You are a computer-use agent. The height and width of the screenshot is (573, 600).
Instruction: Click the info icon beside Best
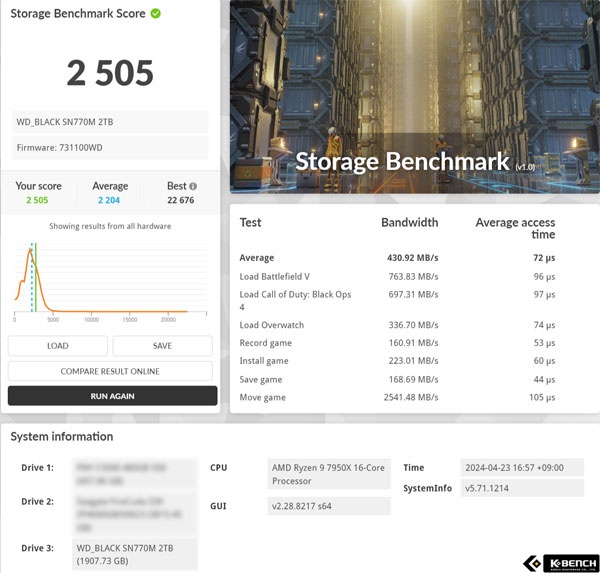pyautogui.click(x=193, y=186)
